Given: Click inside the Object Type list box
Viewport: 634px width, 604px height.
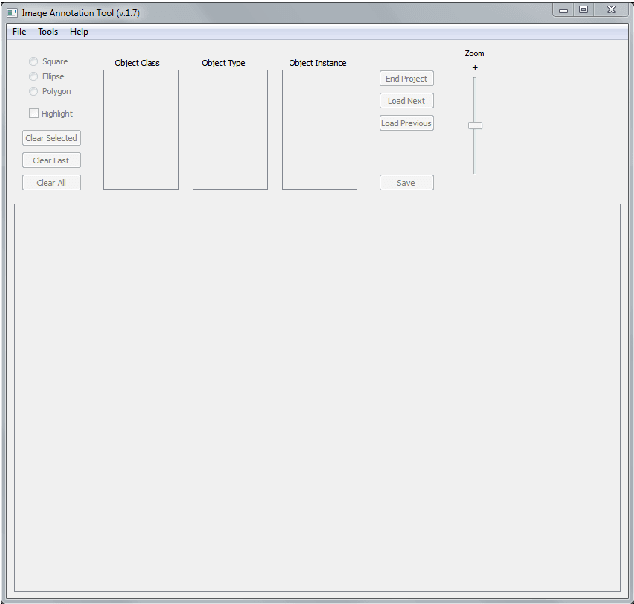Looking at the screenshot, I should [x=230, y=130].
